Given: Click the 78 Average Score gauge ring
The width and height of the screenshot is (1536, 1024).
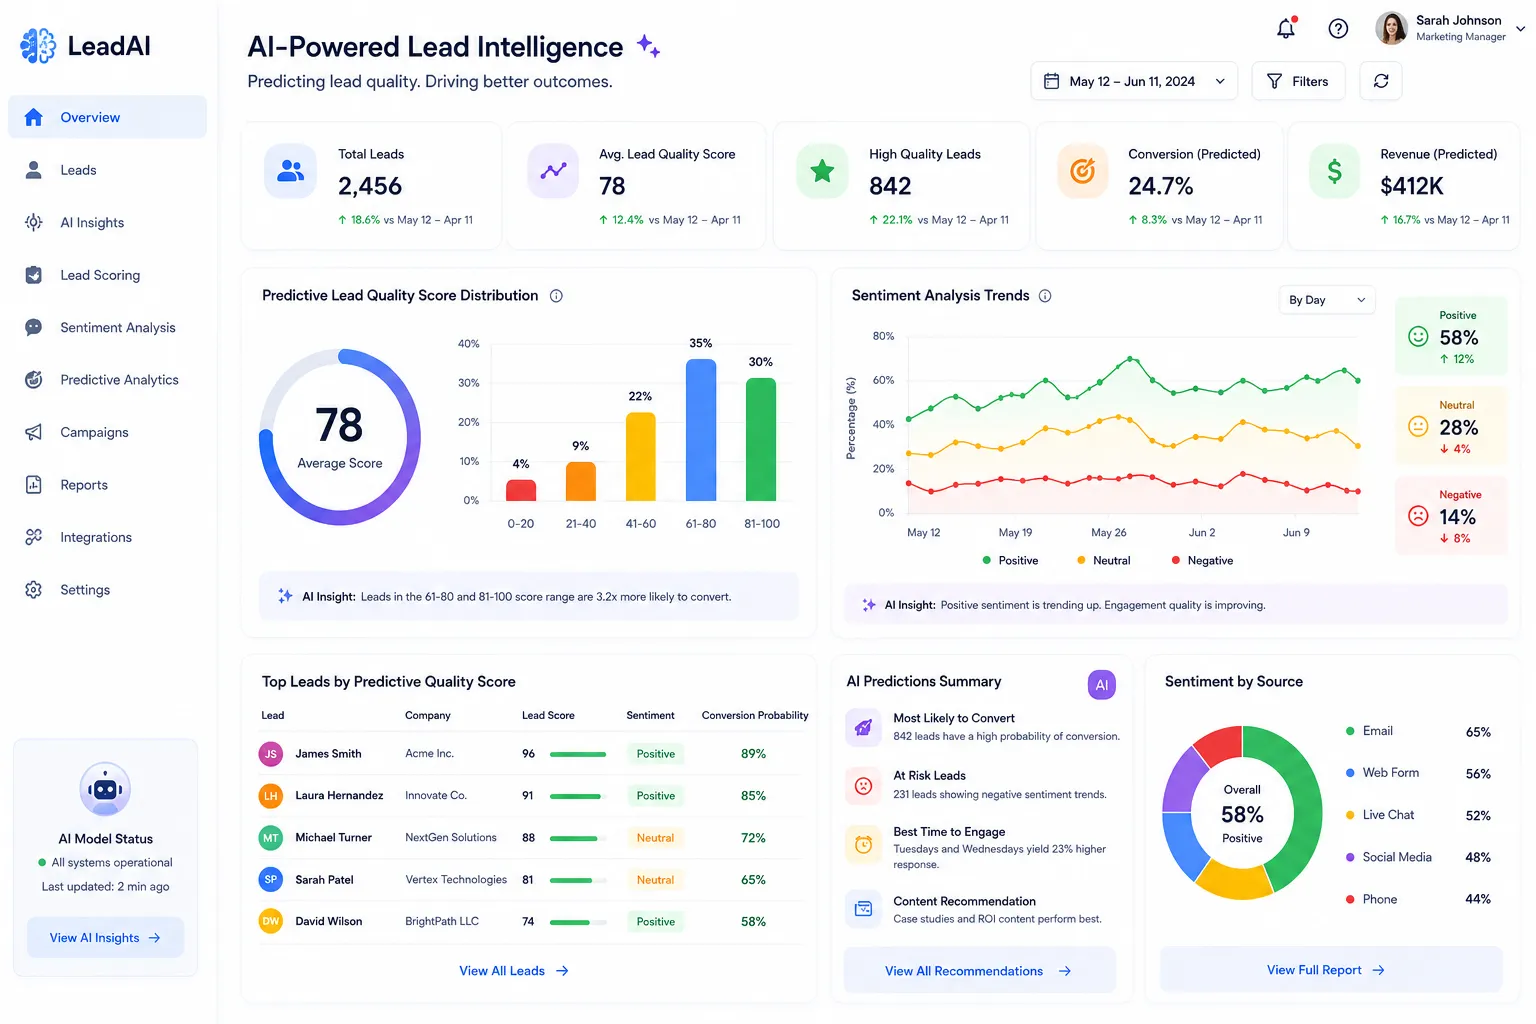Looking at the screenshot, I should pos(340,437).
